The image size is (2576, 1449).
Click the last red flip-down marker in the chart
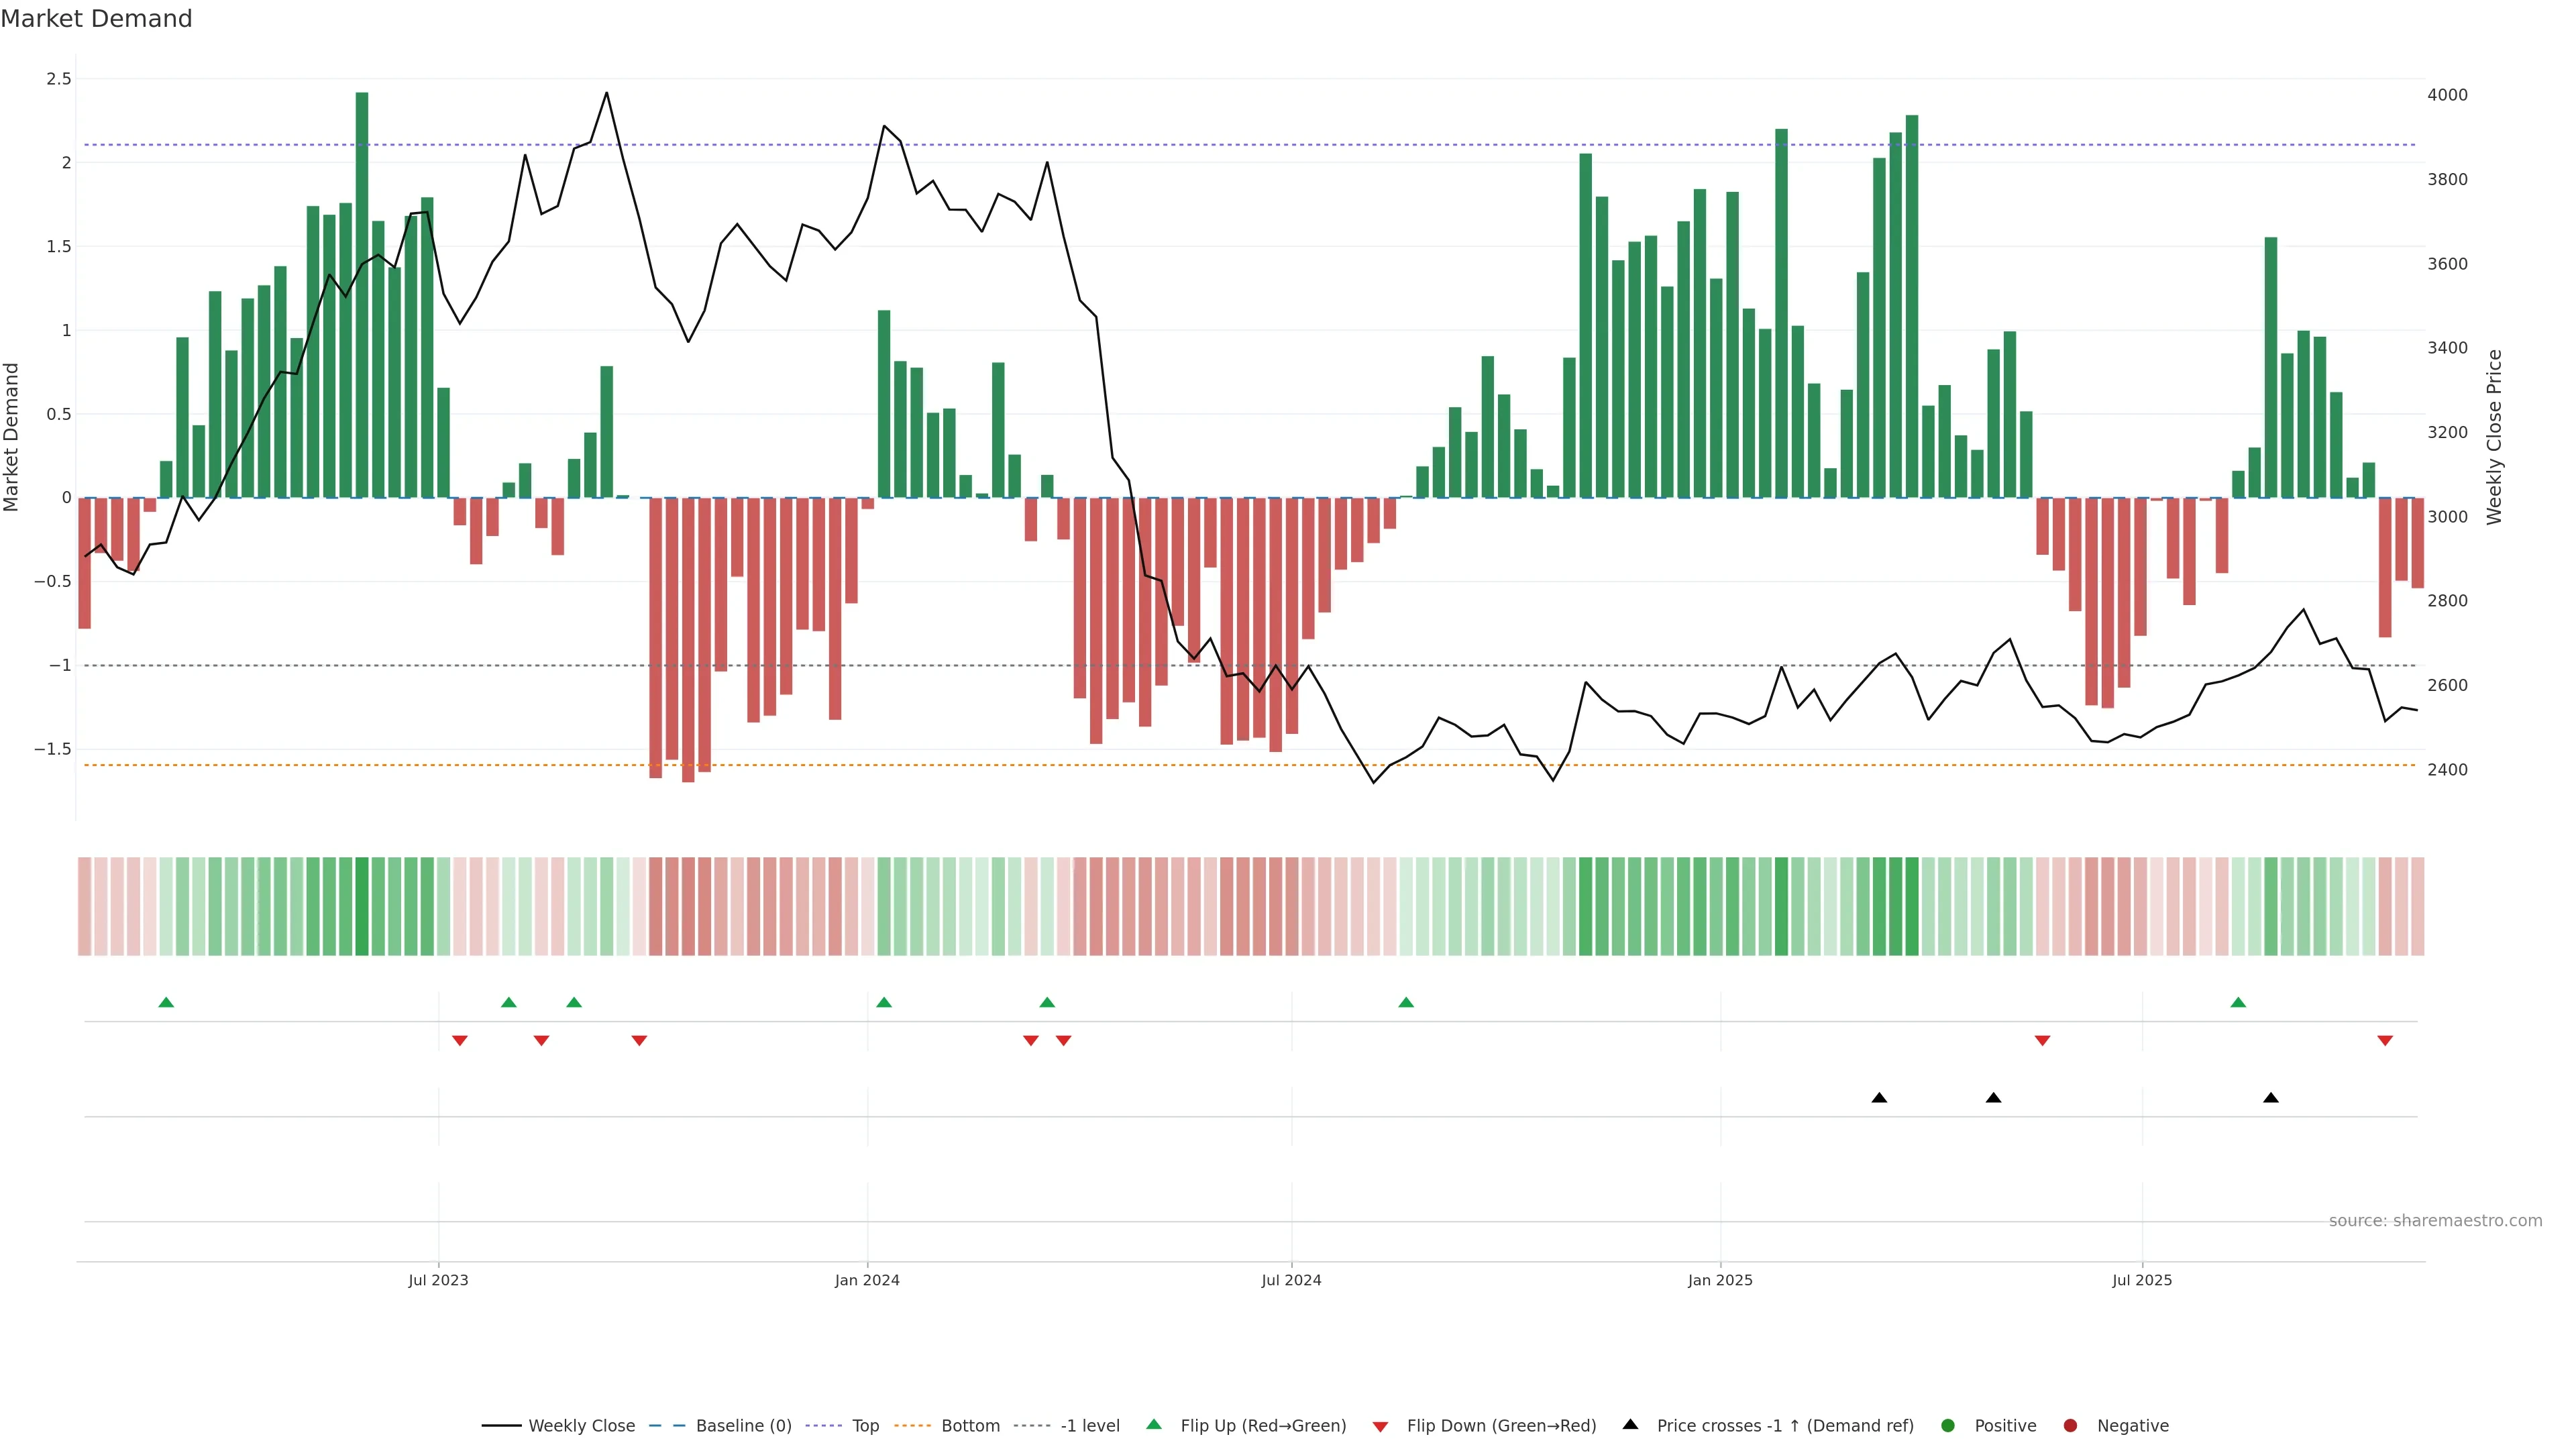[x=2385, y=1041]
